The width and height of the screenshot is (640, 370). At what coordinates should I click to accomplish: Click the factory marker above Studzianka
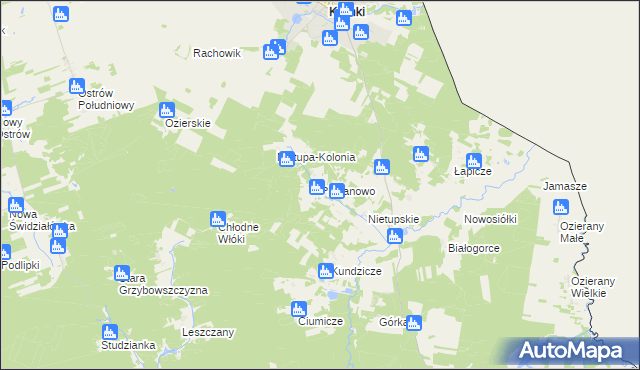(x=110, y=332)
